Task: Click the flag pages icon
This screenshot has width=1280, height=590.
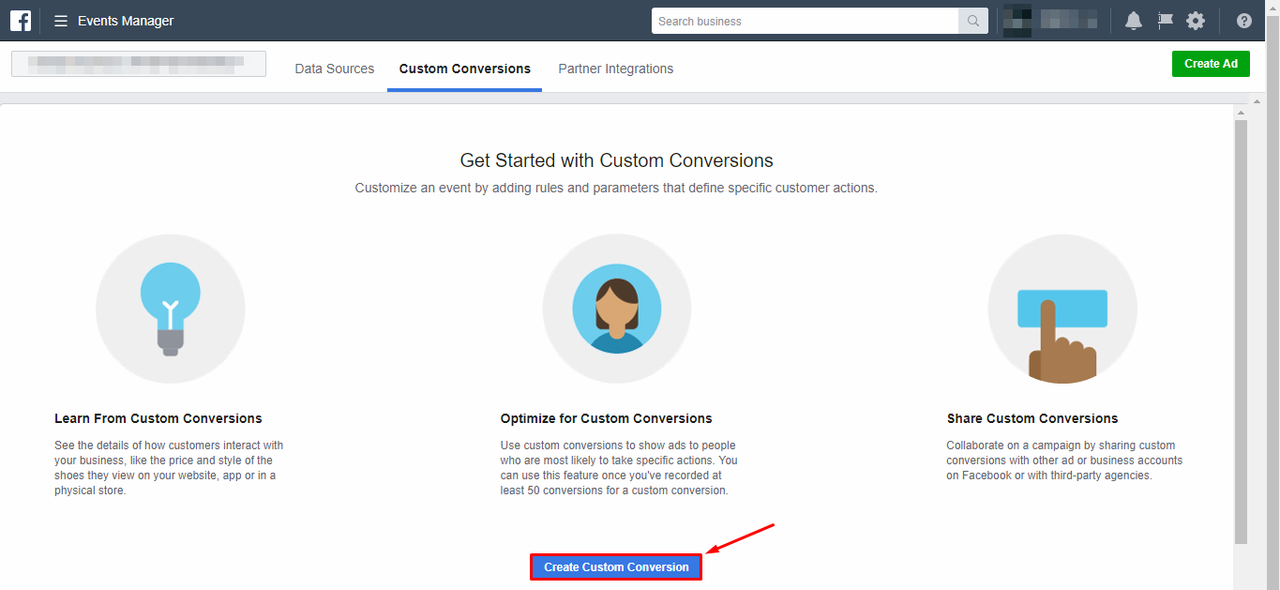Action: pyautogui.click(x=1164, y=21)
